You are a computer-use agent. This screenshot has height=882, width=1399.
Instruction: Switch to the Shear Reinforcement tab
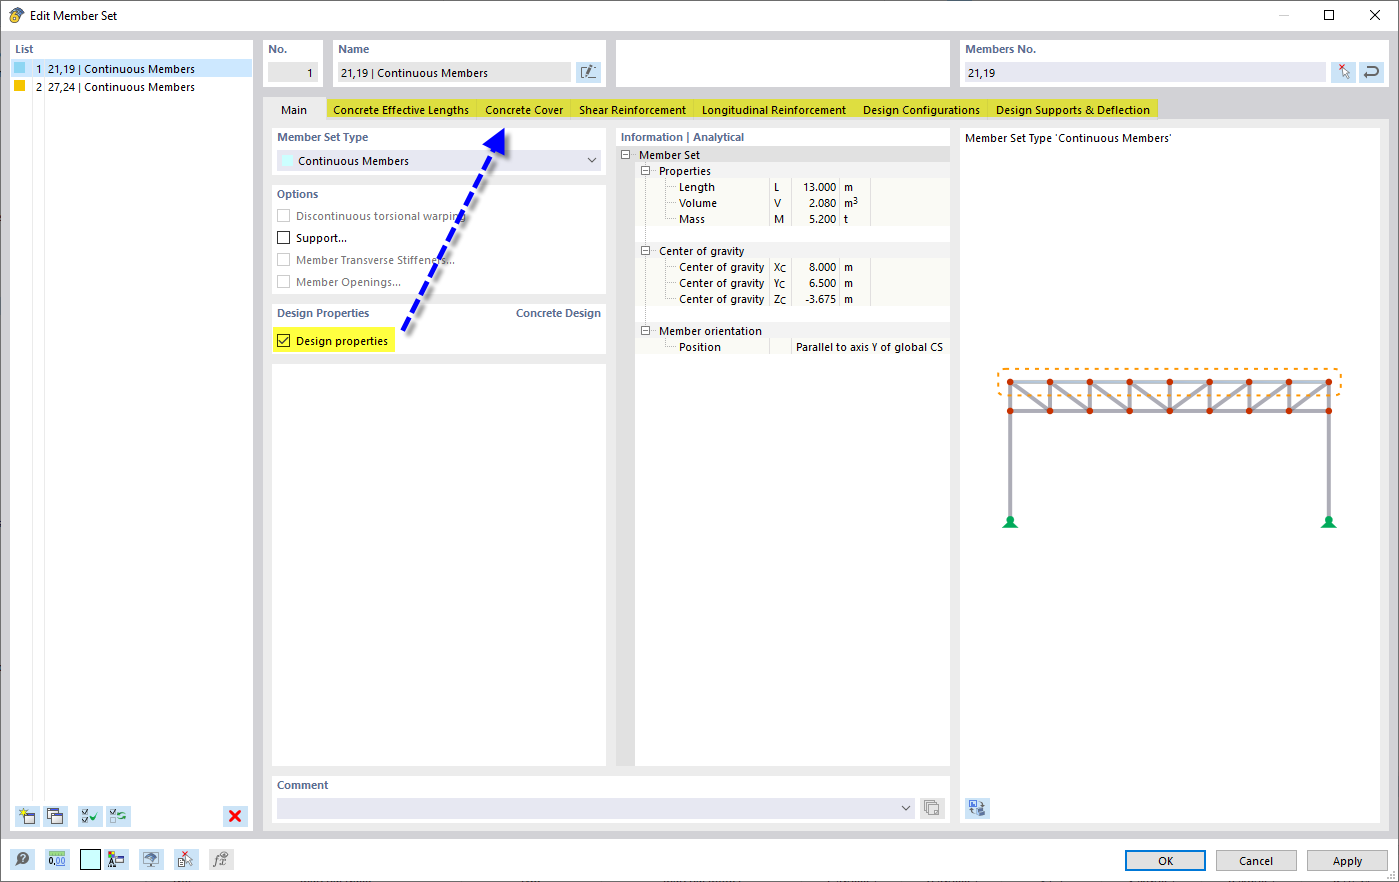coord(632,110)
